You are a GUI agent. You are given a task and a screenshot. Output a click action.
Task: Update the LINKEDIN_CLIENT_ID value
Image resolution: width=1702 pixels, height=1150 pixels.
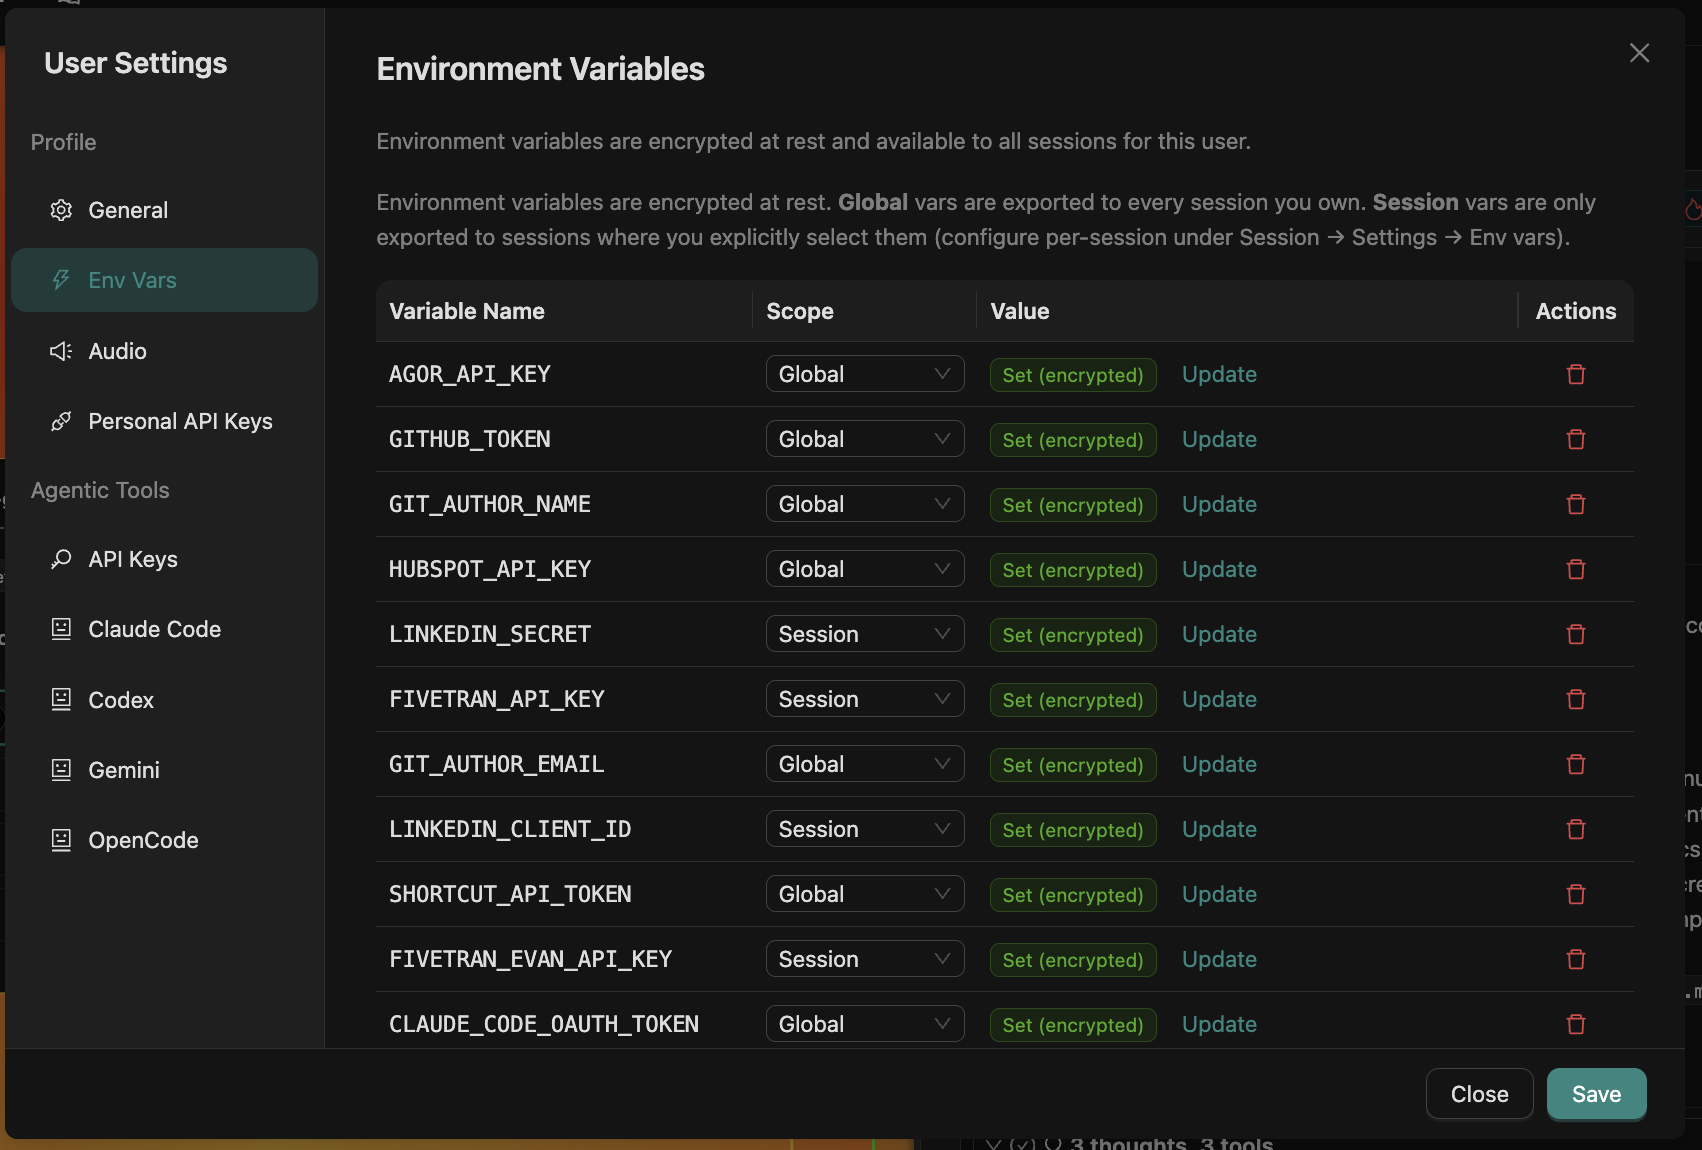tap(1219, 829)
